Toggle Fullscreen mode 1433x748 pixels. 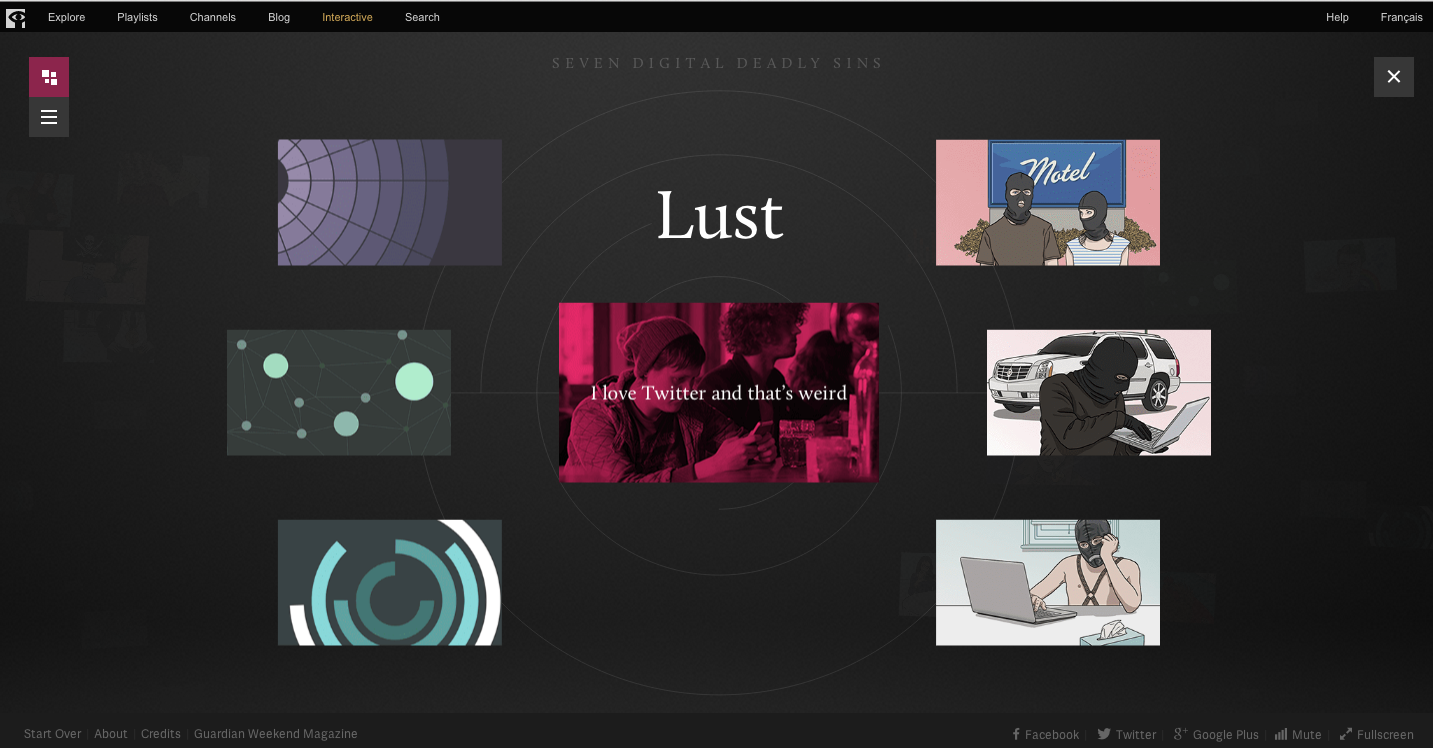[x=1377, y=734]
